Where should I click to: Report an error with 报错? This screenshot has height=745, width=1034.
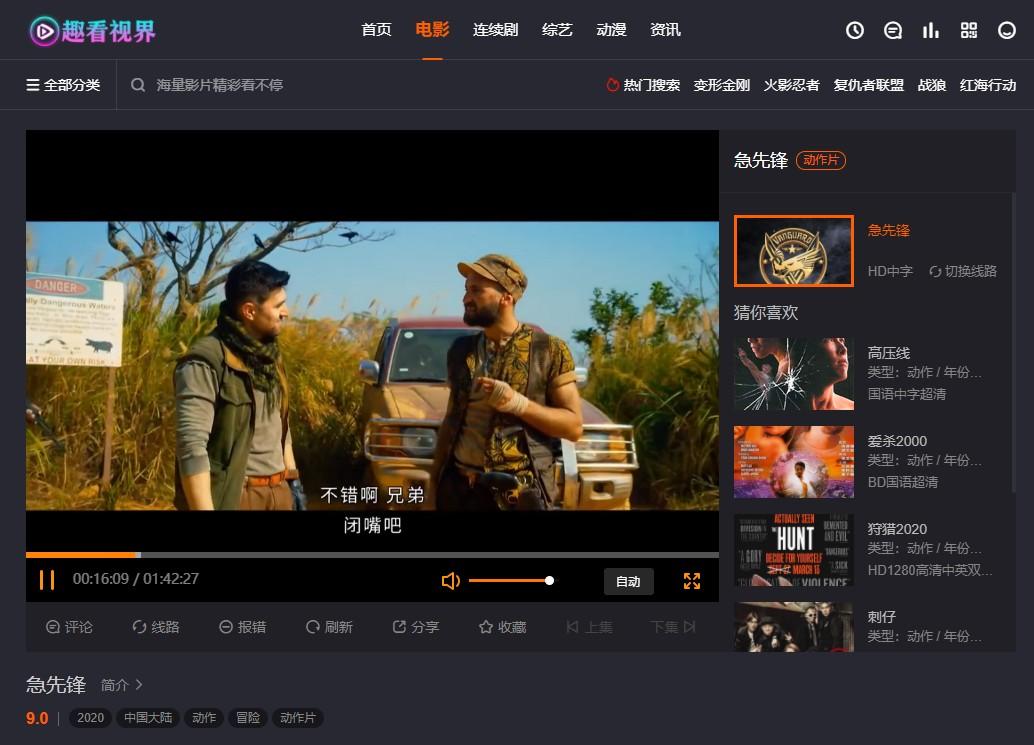tap(242, 627)
